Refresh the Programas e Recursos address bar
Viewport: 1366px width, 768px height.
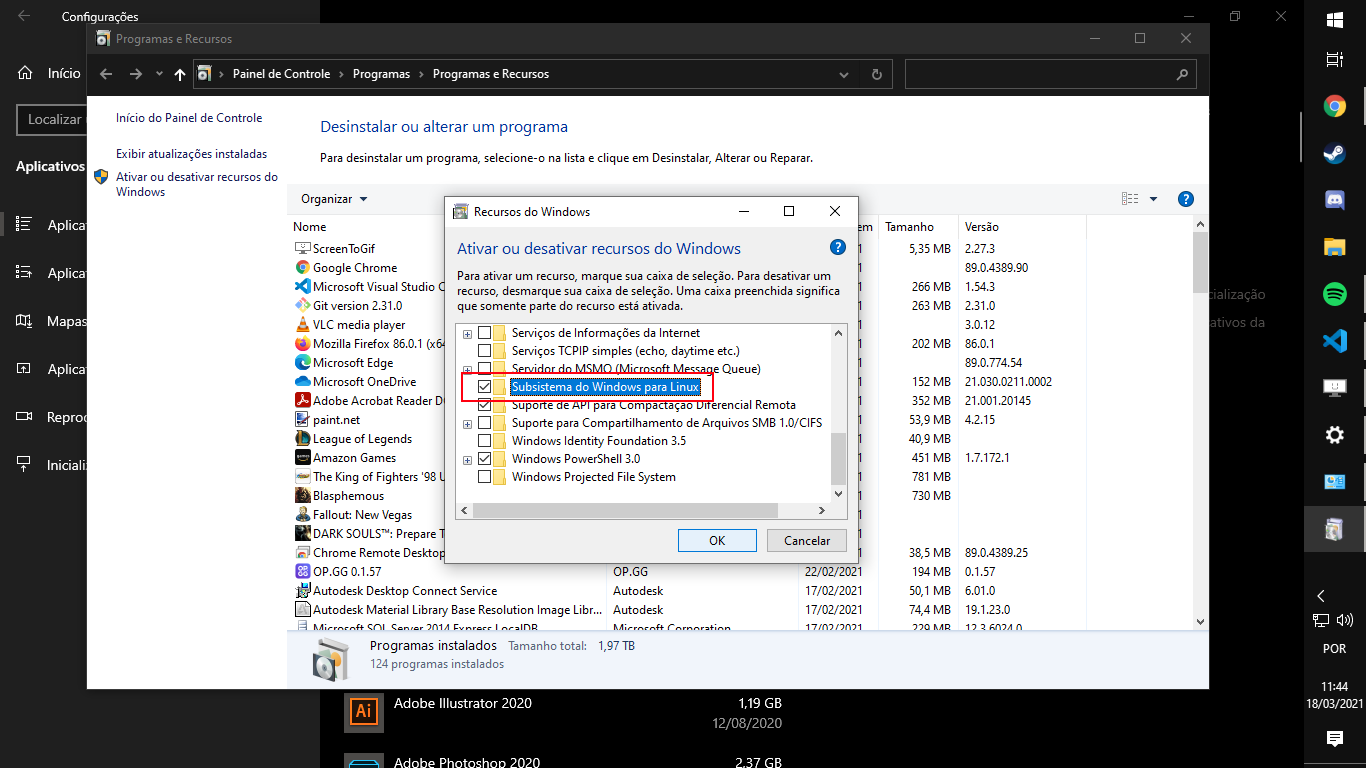pyautogui.click(x=877, y=74)
